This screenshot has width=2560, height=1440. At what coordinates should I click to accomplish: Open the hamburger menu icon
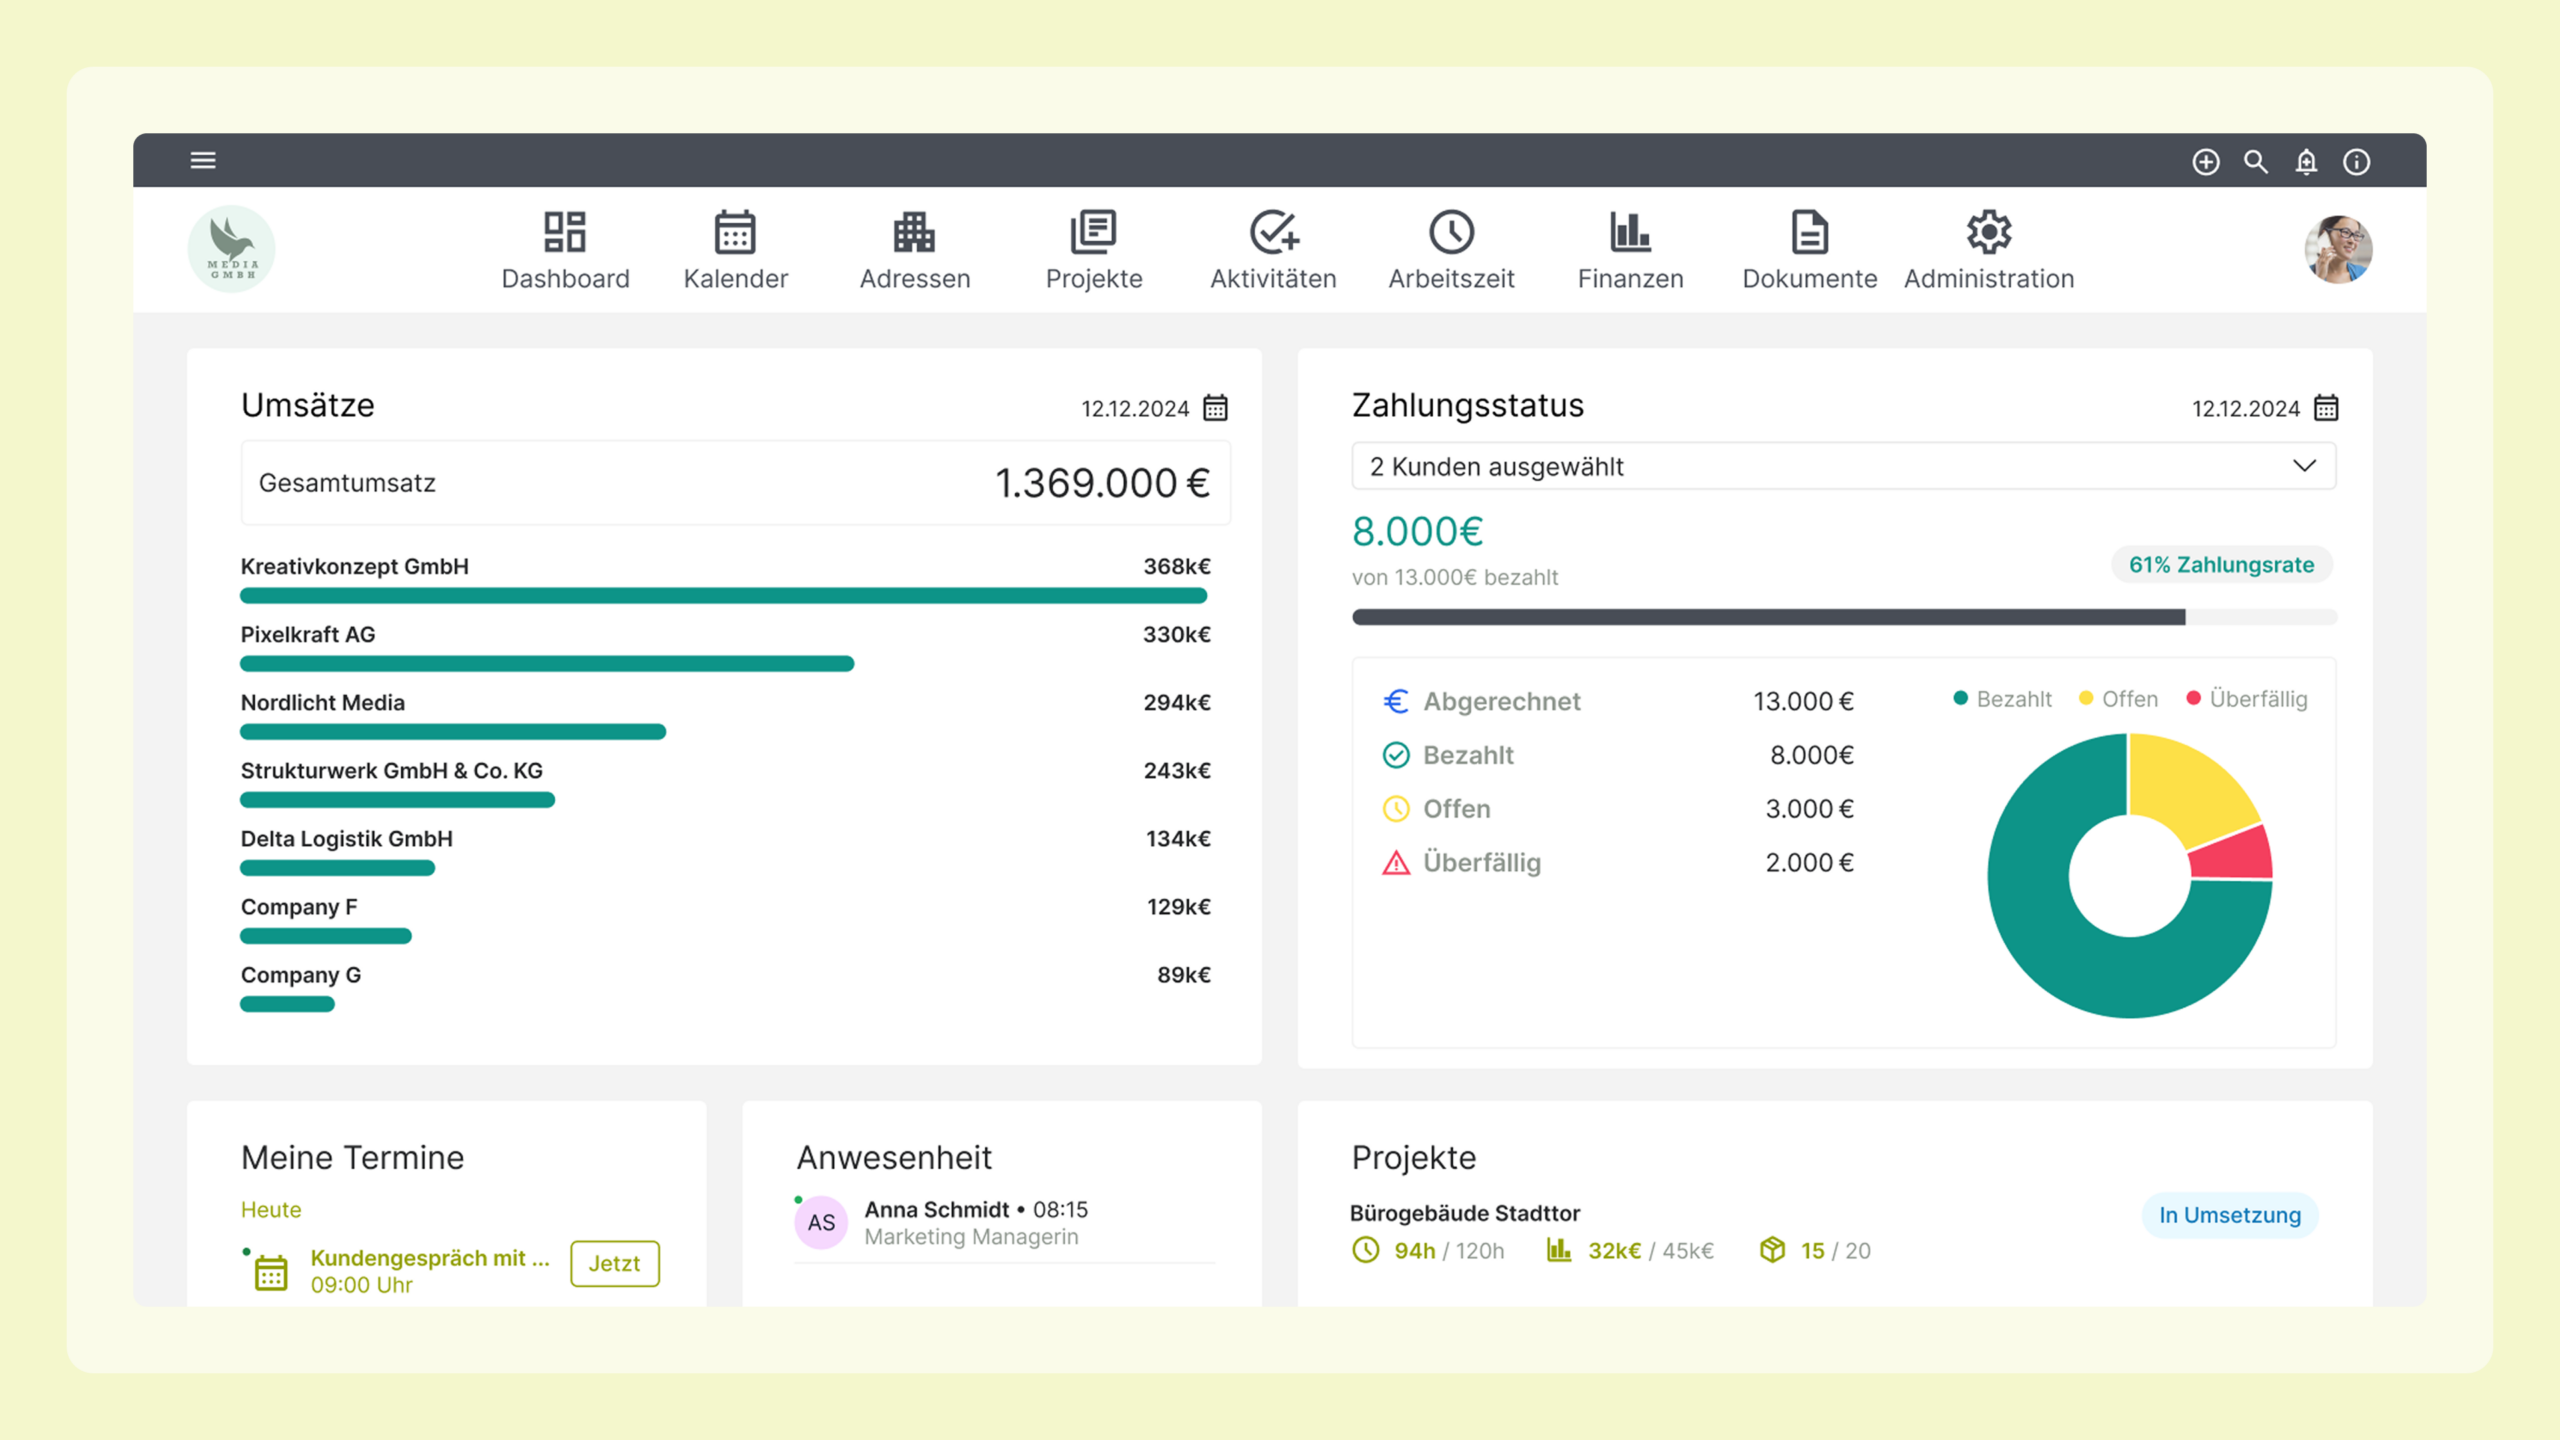pos(203,160)
